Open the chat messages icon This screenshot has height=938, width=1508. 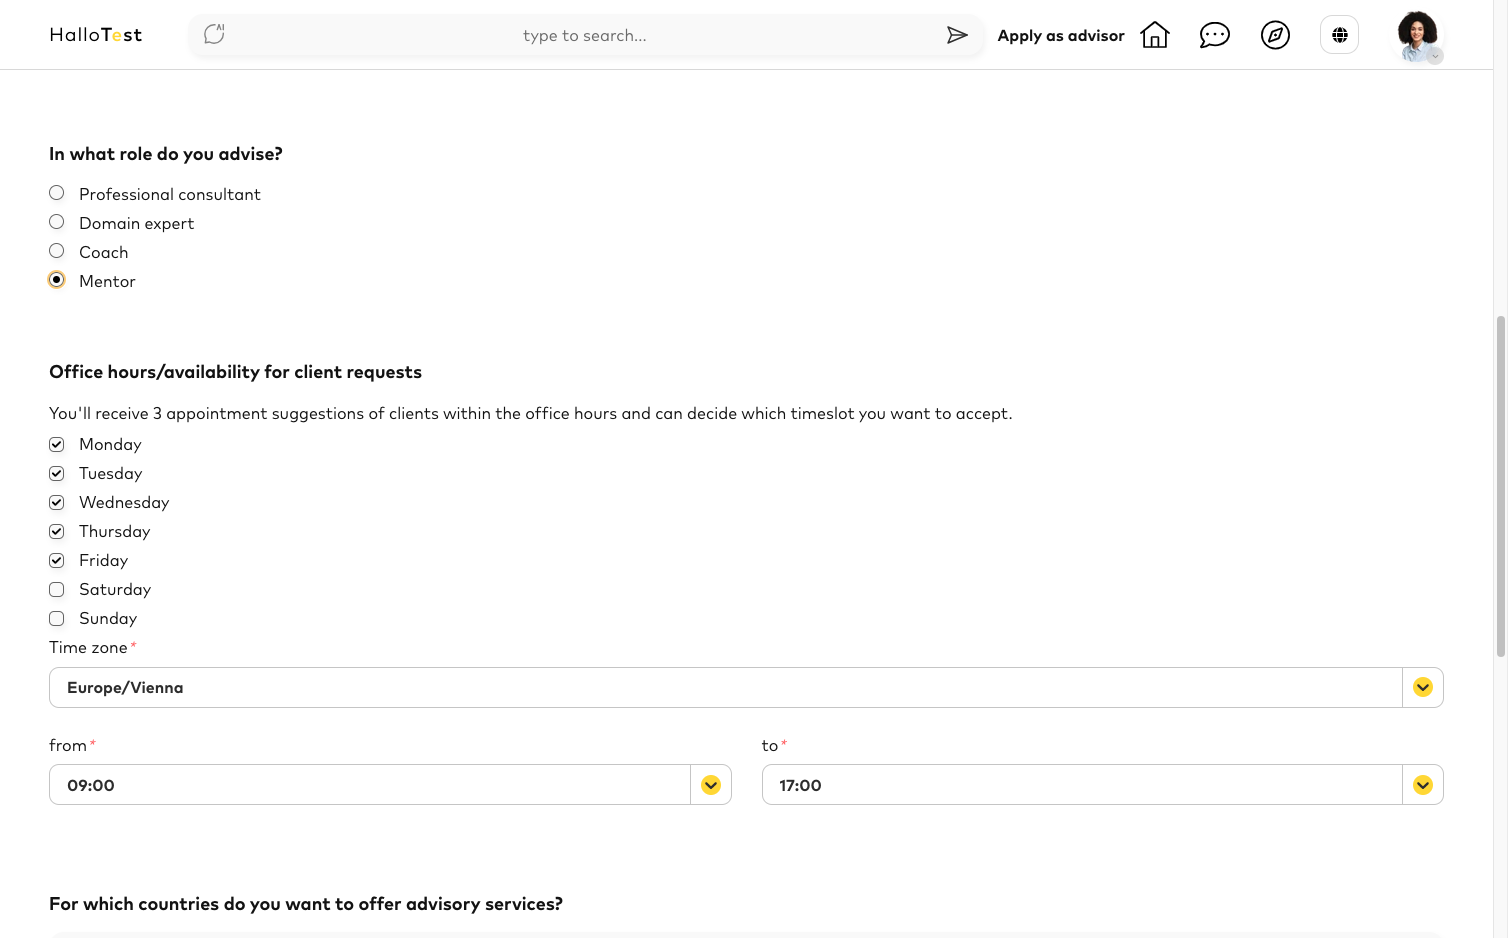click(1215, 35)
